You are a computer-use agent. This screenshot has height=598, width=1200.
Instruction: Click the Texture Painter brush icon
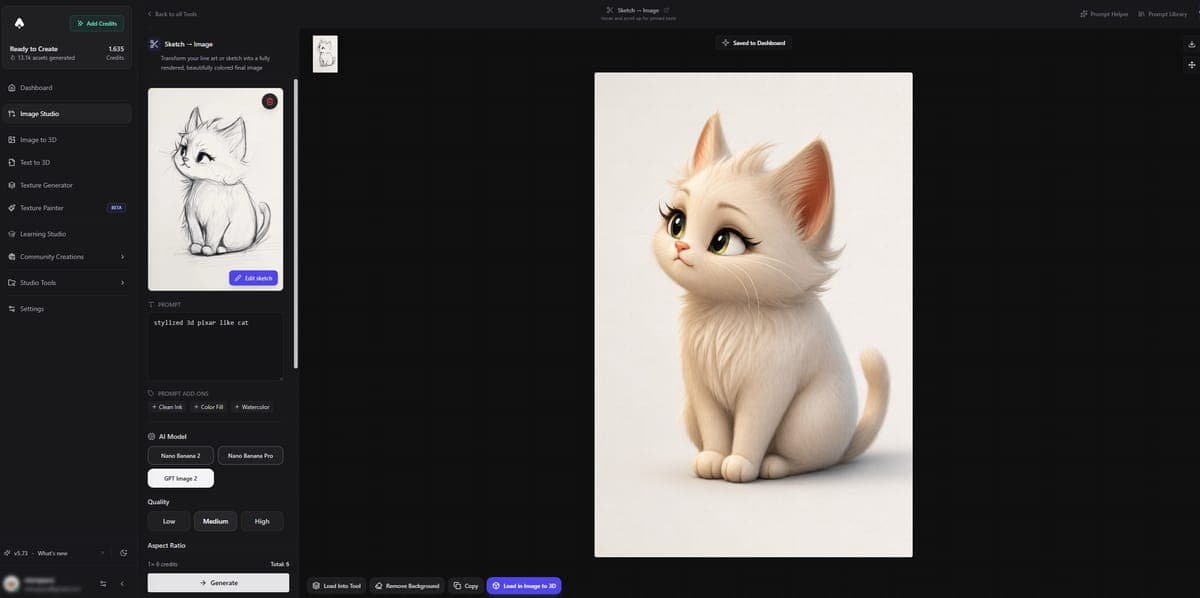pos(11,208)
